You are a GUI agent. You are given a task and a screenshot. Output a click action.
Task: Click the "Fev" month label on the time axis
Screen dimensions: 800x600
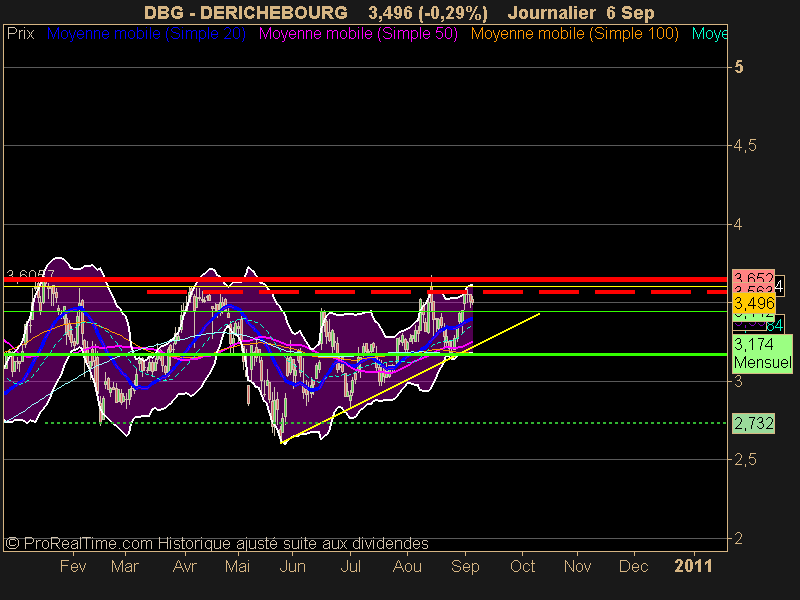(x=73, y=566)
